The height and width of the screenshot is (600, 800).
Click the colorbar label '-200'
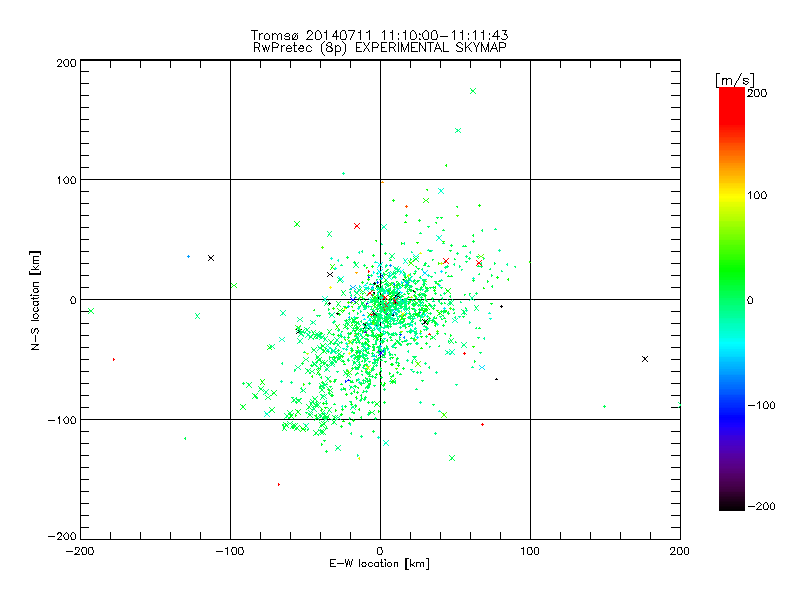coord(761,506)
